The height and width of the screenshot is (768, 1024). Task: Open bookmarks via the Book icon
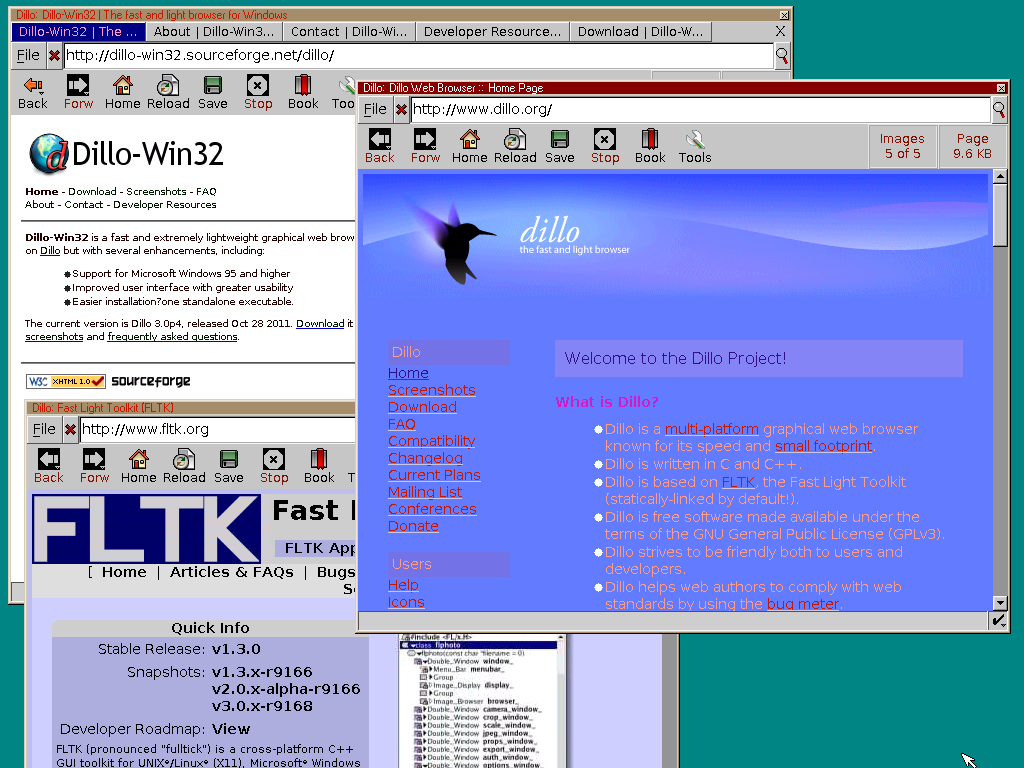pyautogui.click(x=650, y=146)
